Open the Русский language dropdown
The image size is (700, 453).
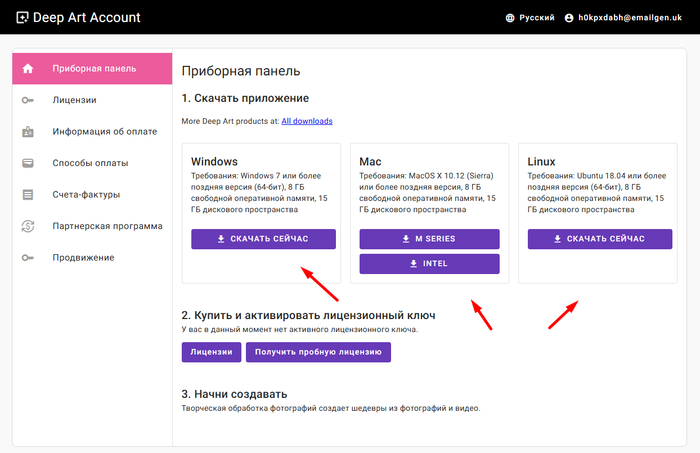534,17
